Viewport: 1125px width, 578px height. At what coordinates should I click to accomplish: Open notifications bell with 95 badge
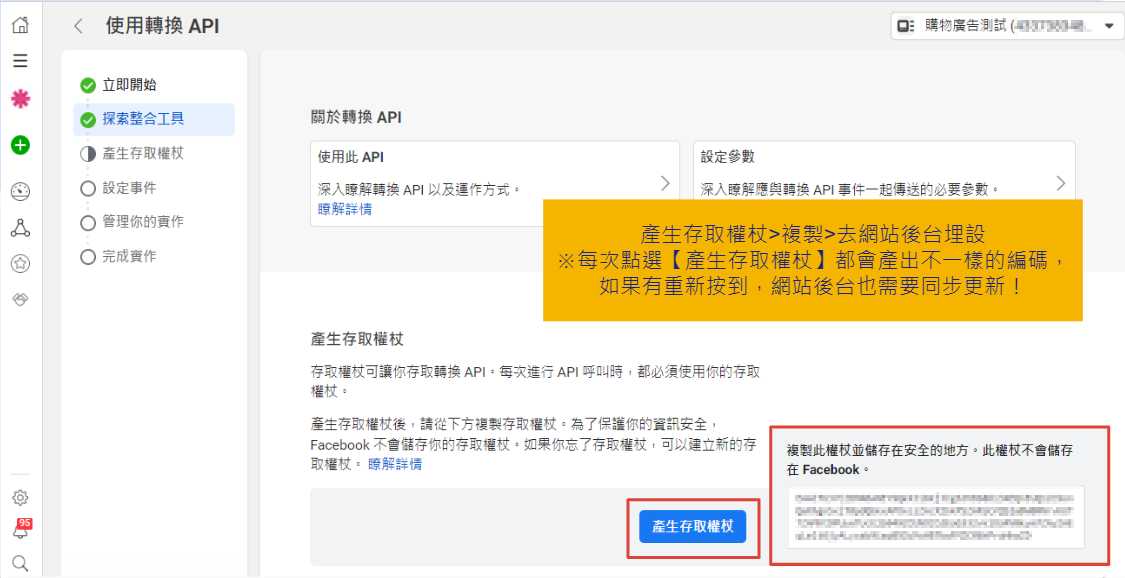[20, 530]
